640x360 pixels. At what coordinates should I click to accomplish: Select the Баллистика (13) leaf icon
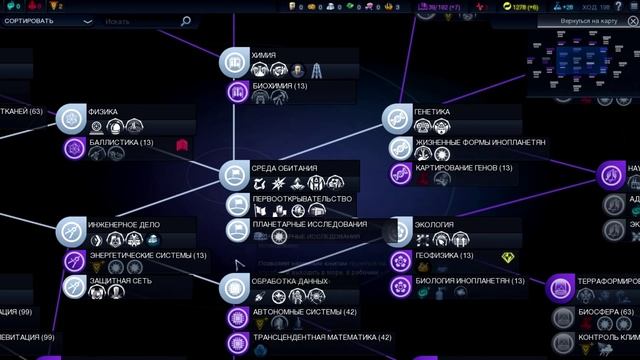[74, 148]
